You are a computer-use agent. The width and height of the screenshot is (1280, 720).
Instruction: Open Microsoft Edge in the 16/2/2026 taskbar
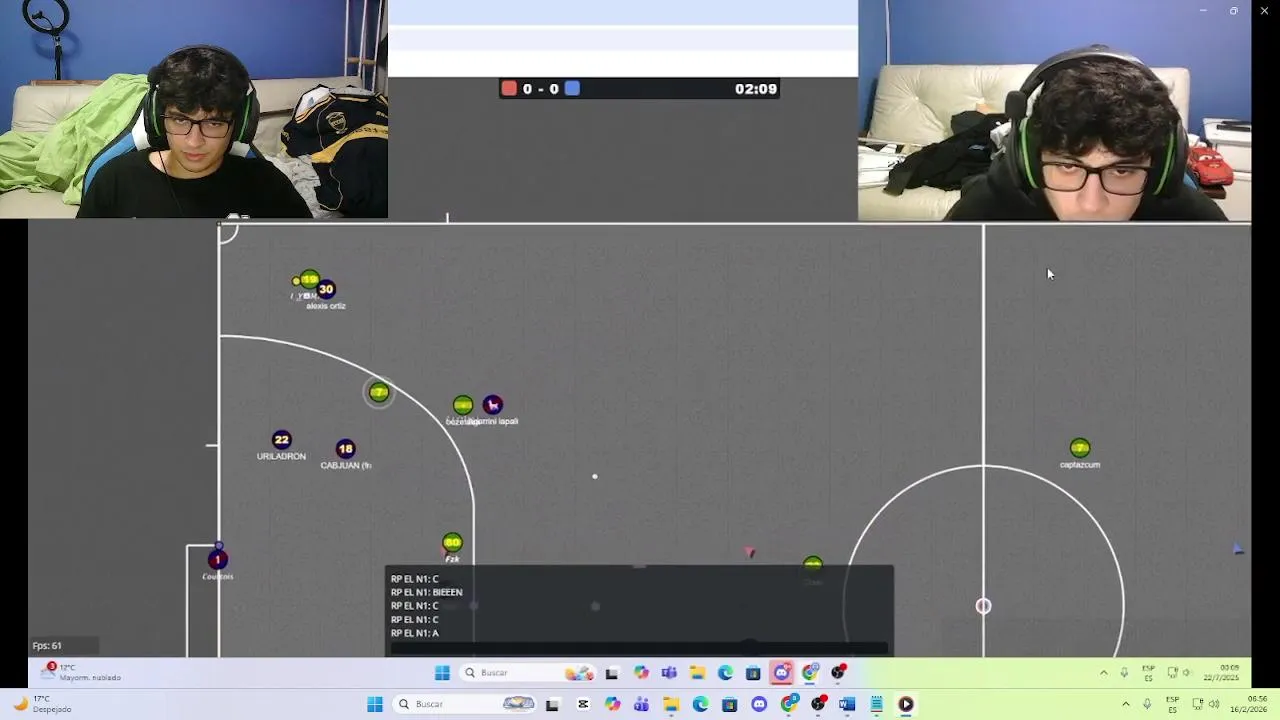(700, 704)
